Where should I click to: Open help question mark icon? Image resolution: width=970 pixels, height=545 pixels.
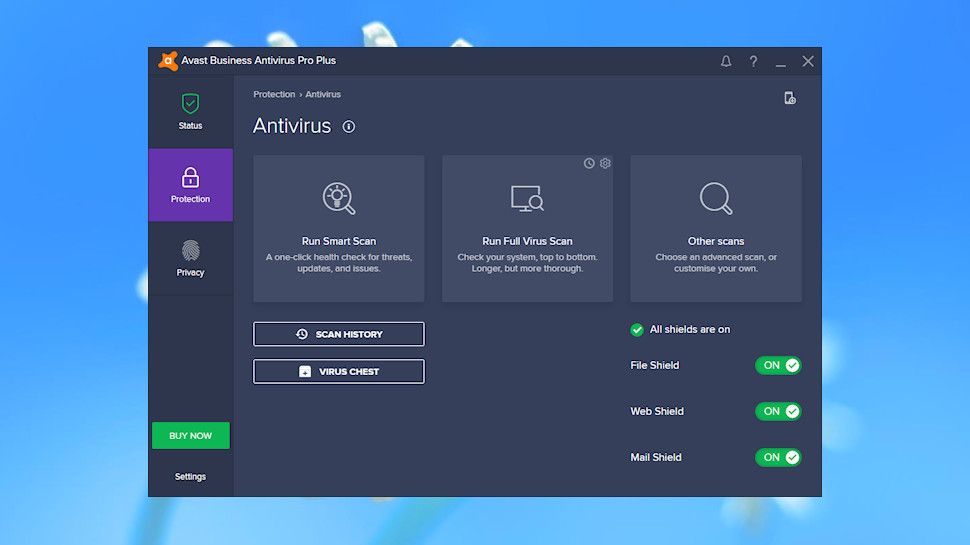coord(753,61)
